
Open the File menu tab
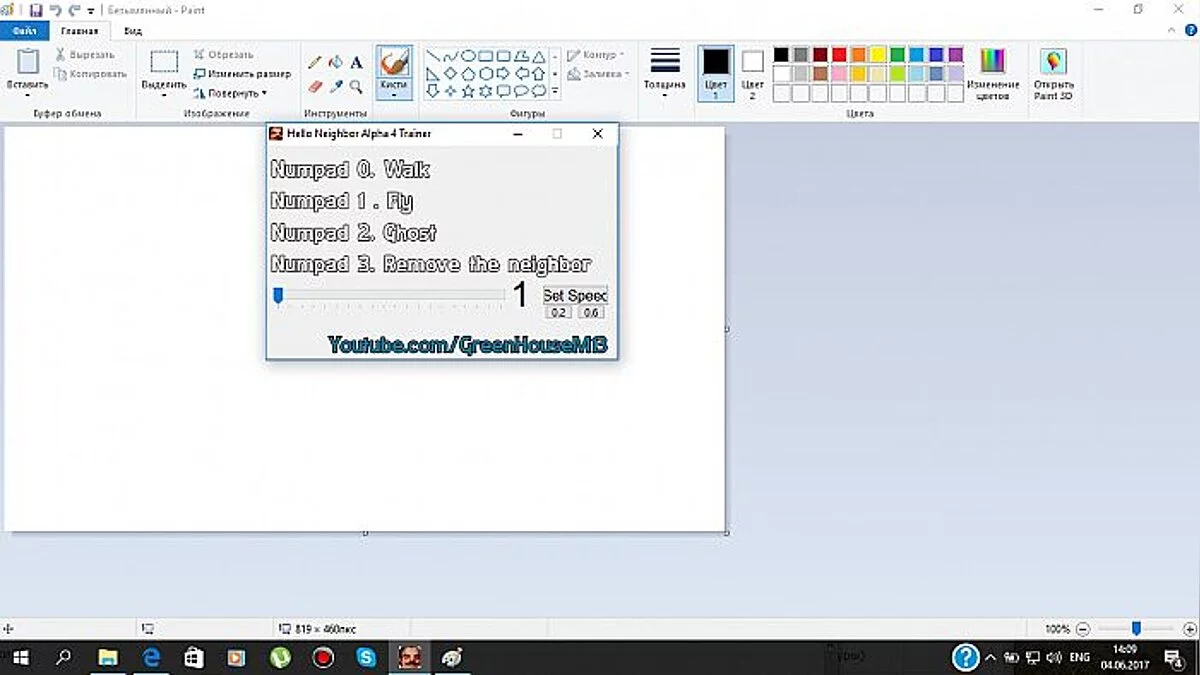(23, 31)
